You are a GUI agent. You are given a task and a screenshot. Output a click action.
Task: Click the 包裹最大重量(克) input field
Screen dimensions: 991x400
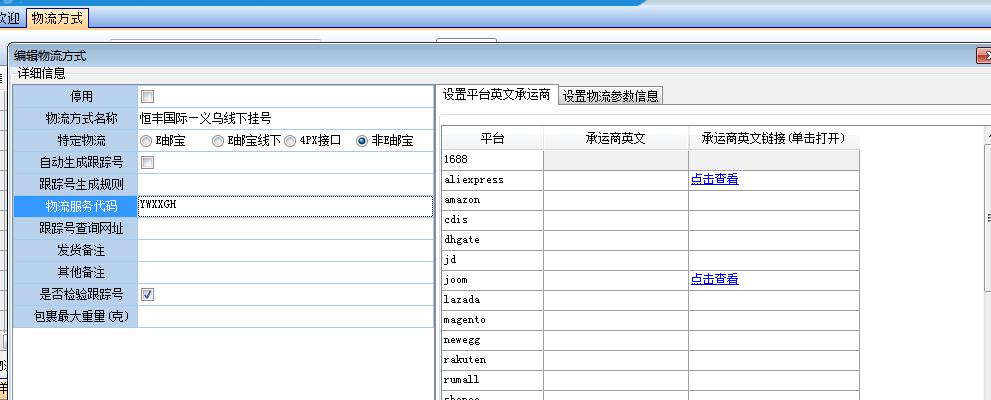[x=285, y=317]
